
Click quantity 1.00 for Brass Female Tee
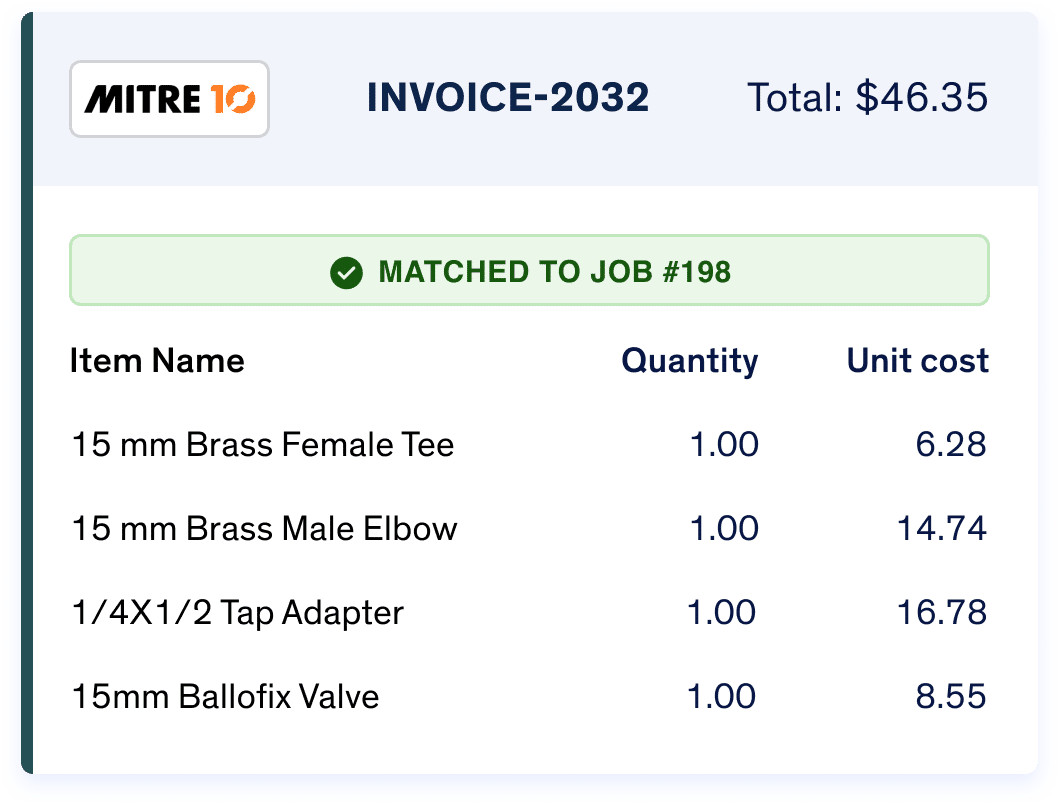tap(724, 444)
